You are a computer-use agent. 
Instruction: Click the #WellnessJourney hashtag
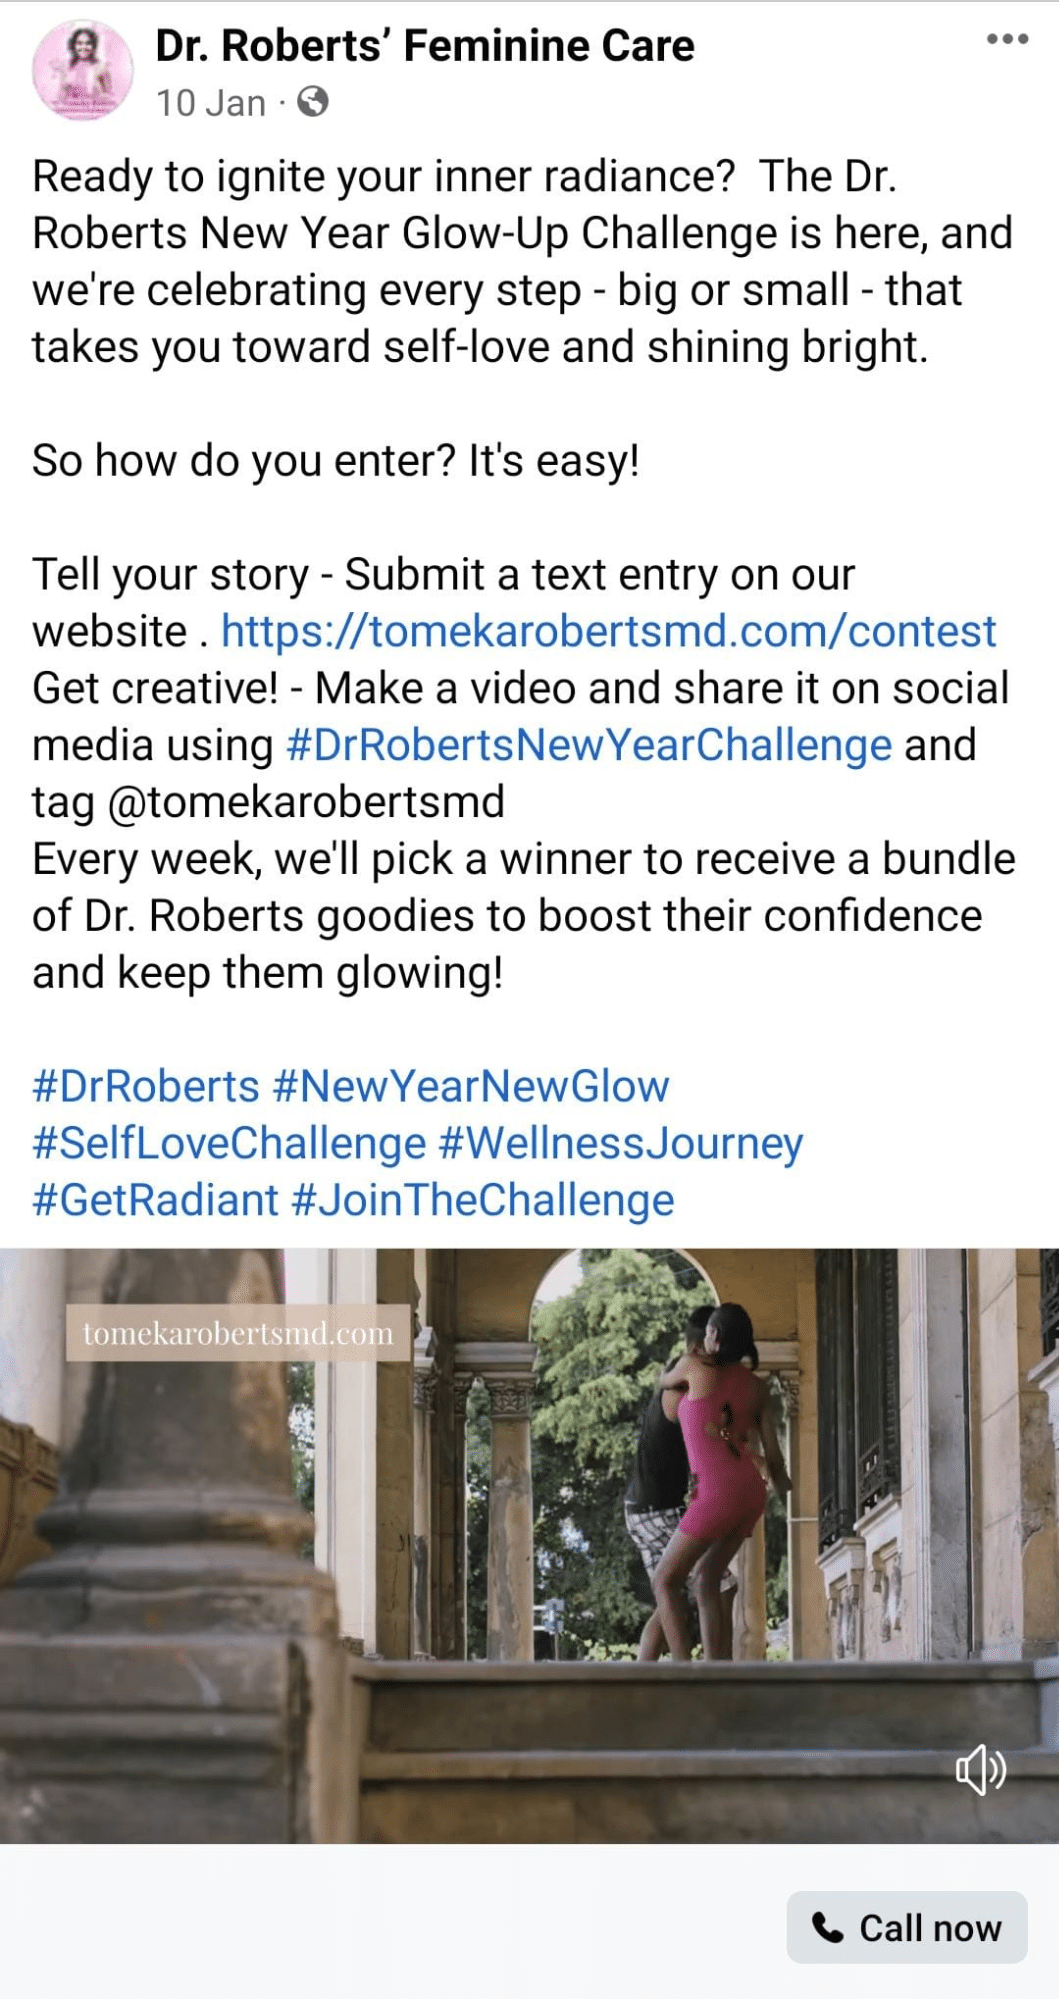621,1143
